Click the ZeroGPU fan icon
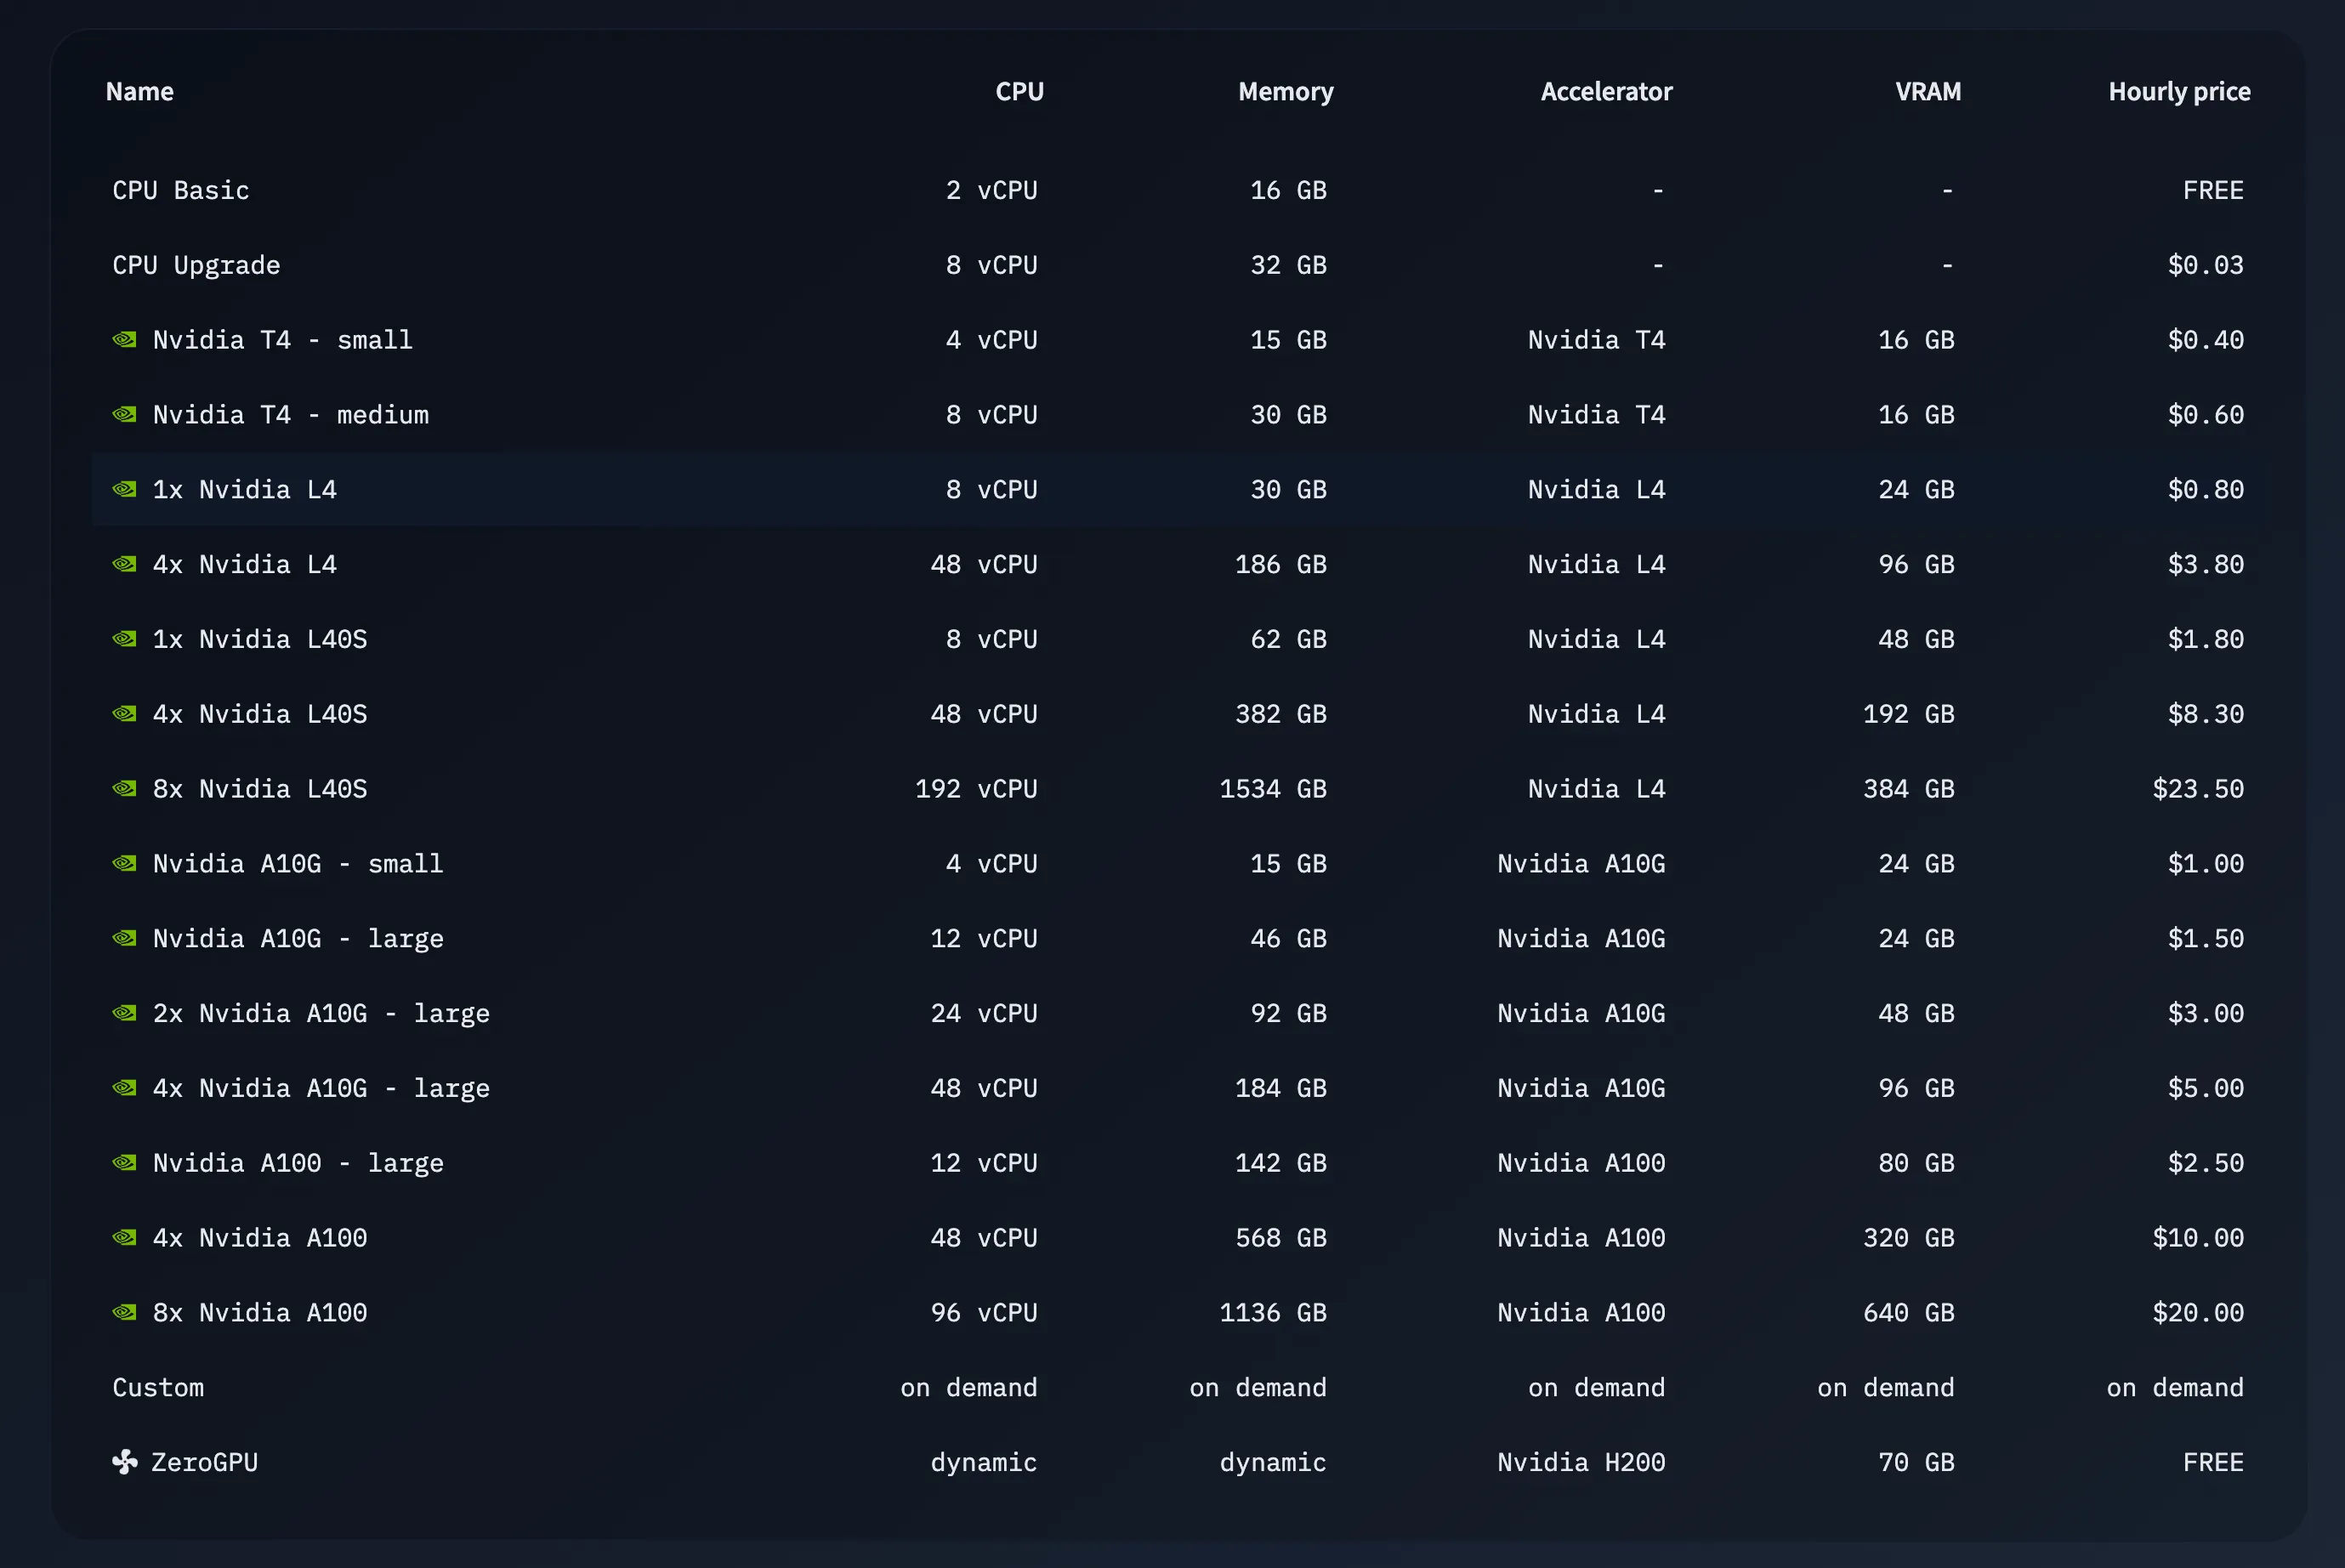The image size is (2345, 1568). [x=124, y=1462]
